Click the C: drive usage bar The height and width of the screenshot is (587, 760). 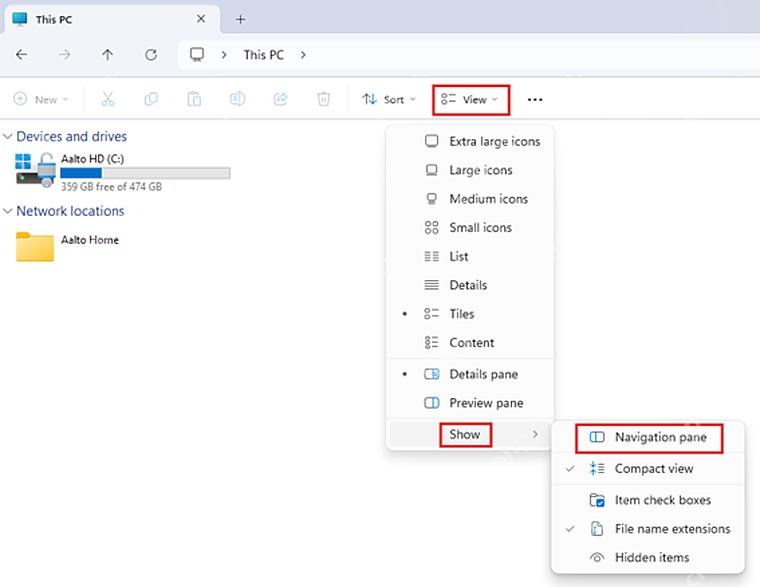click(x=145, y=173)
